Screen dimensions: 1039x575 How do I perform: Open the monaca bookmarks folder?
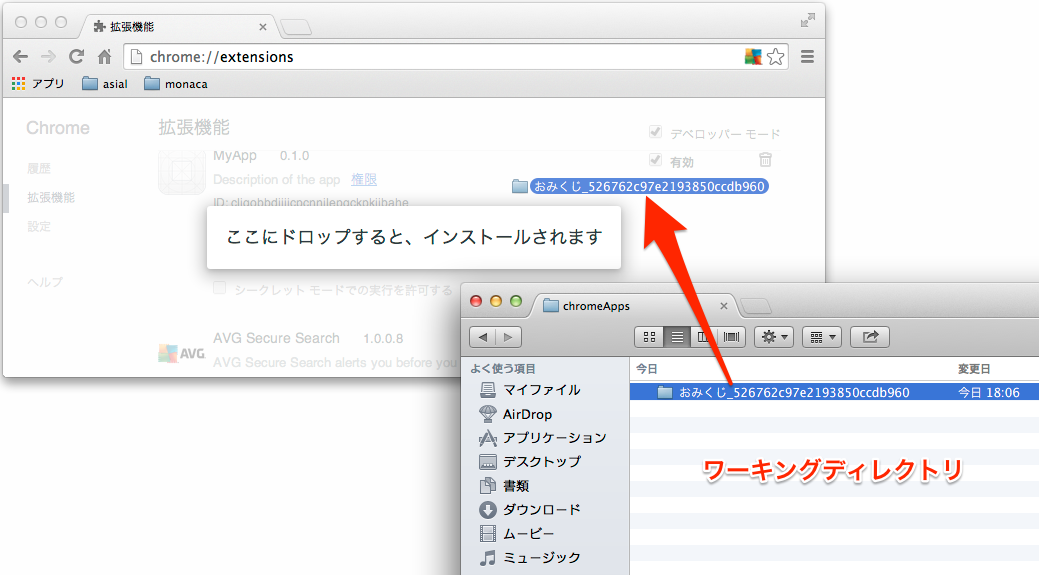click(175, 84)
